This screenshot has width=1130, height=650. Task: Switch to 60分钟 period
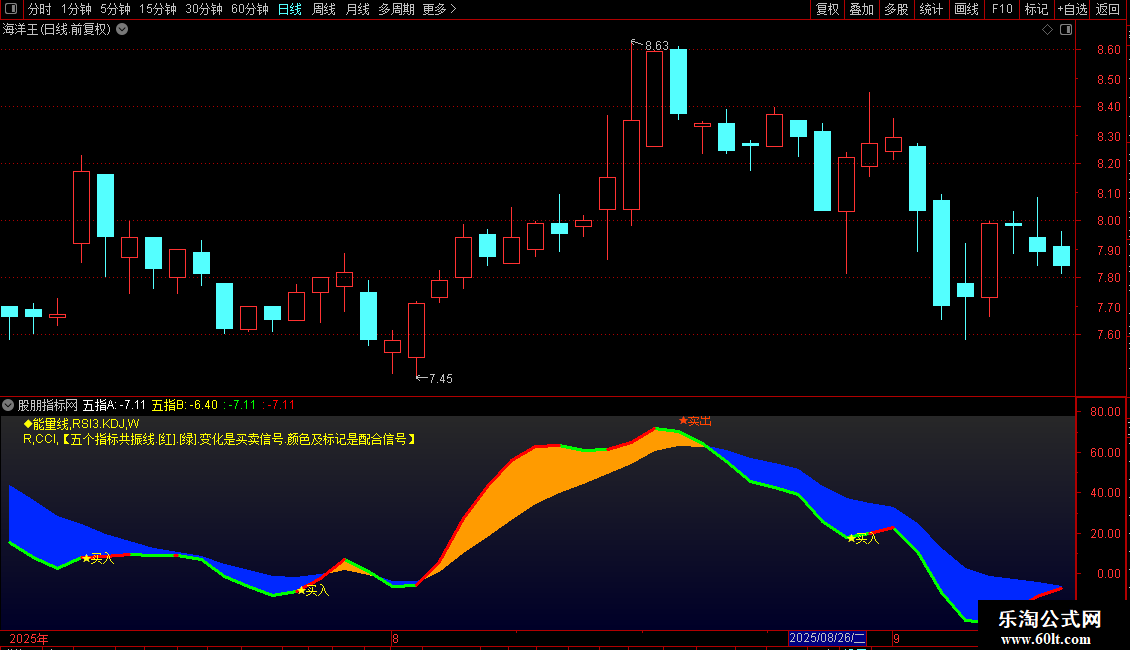(249, 9)
